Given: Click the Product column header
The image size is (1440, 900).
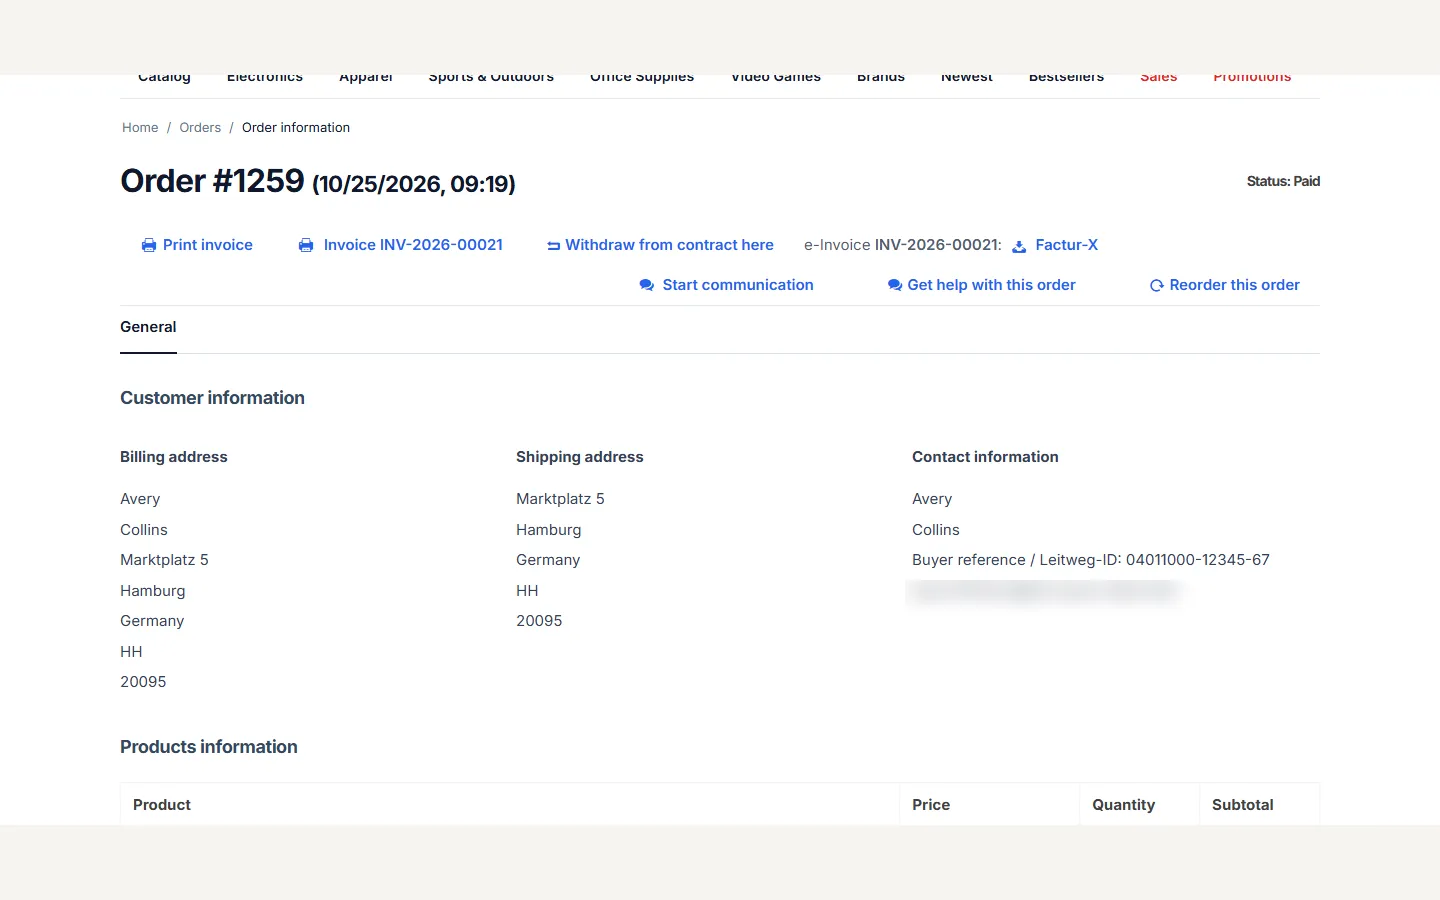Looking at the screenshot, I should (162, 805).
